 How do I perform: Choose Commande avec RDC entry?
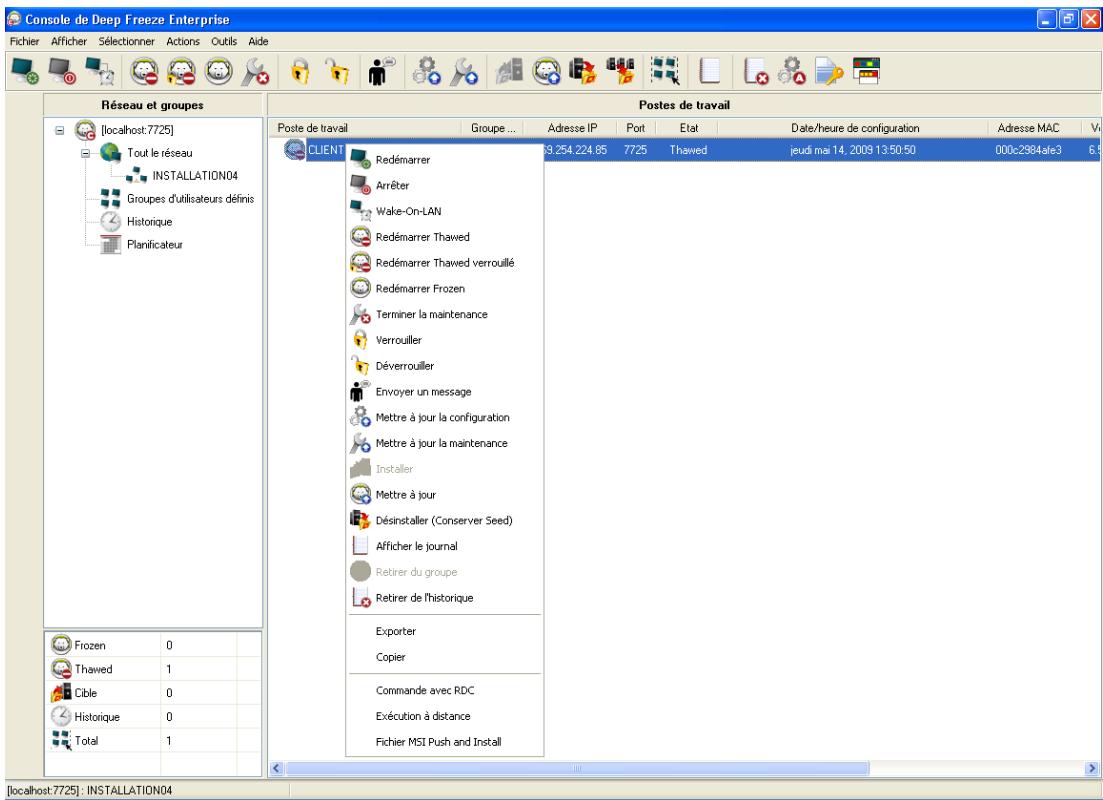coord(445,690)
